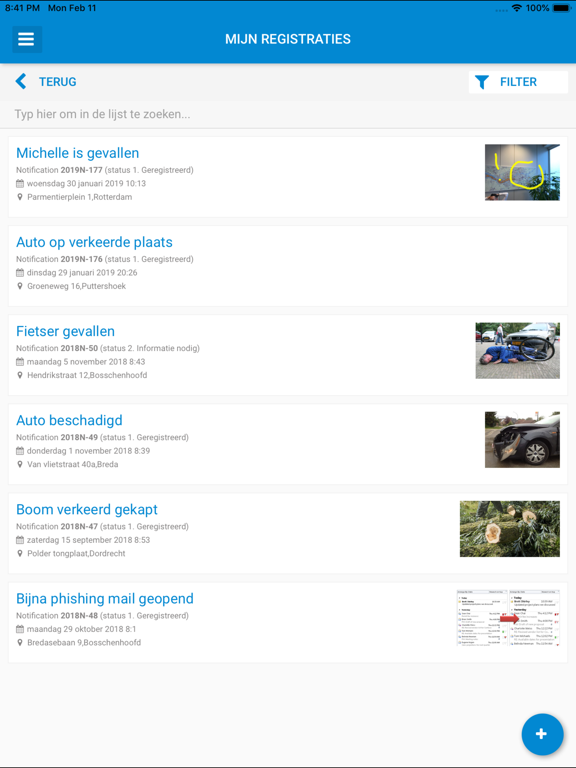The image size is (576, 768).
Task: View the fallen cyclist photo thumbnail
Action: (x=517, y=350)
